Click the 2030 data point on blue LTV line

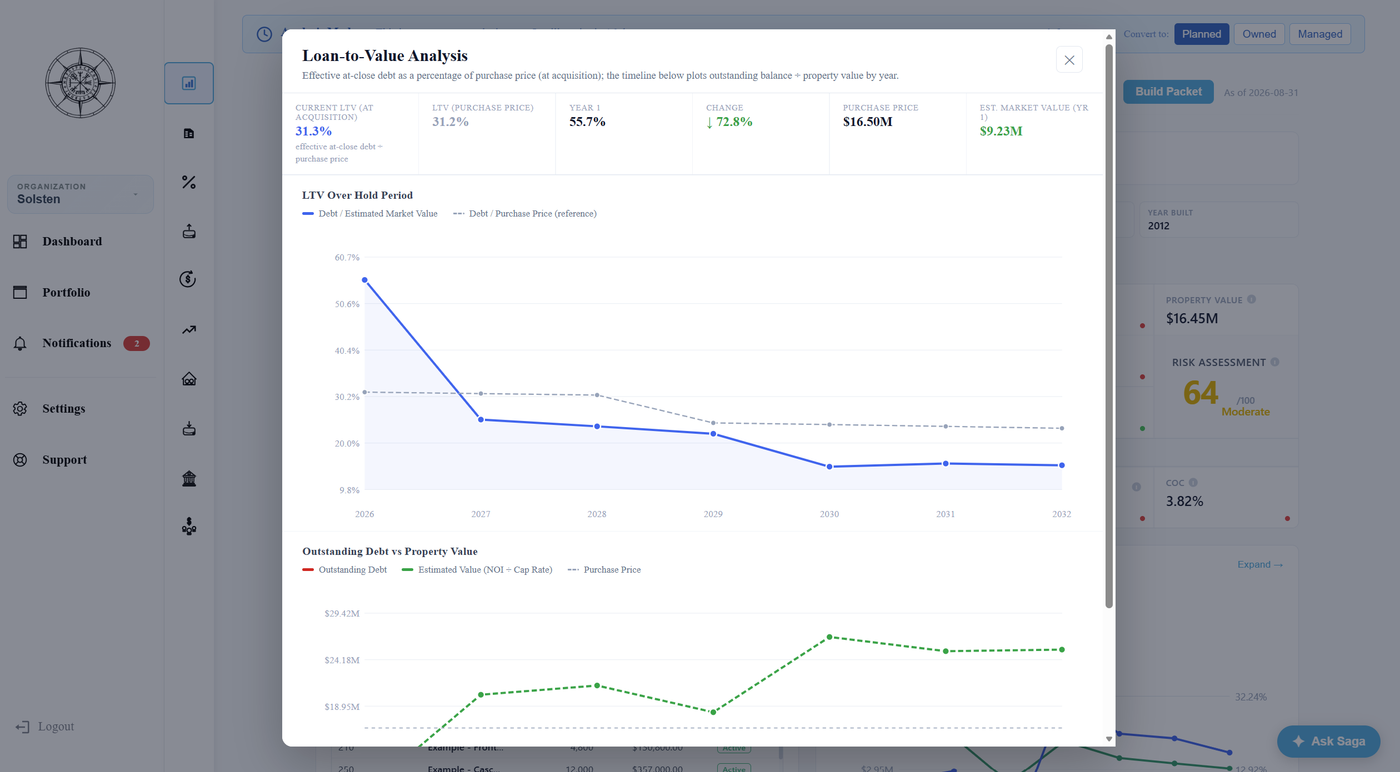coord(829,467)
